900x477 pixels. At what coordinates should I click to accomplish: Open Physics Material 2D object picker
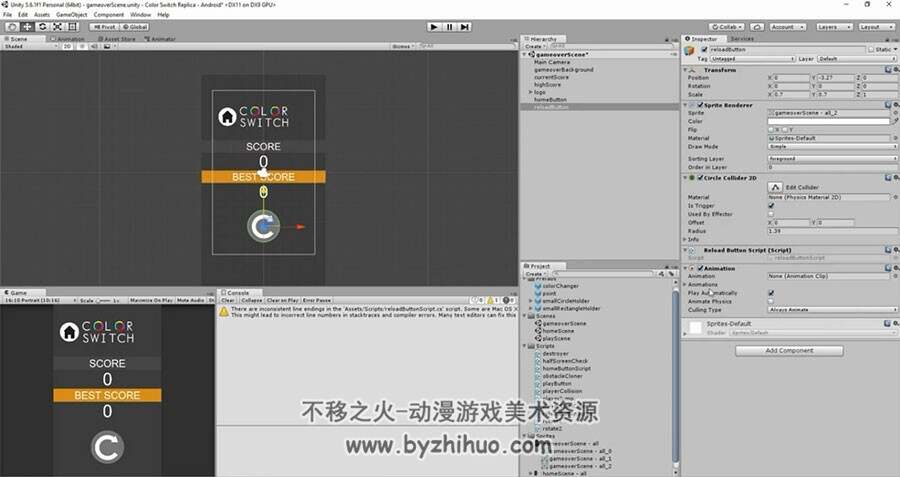point(895,197)
